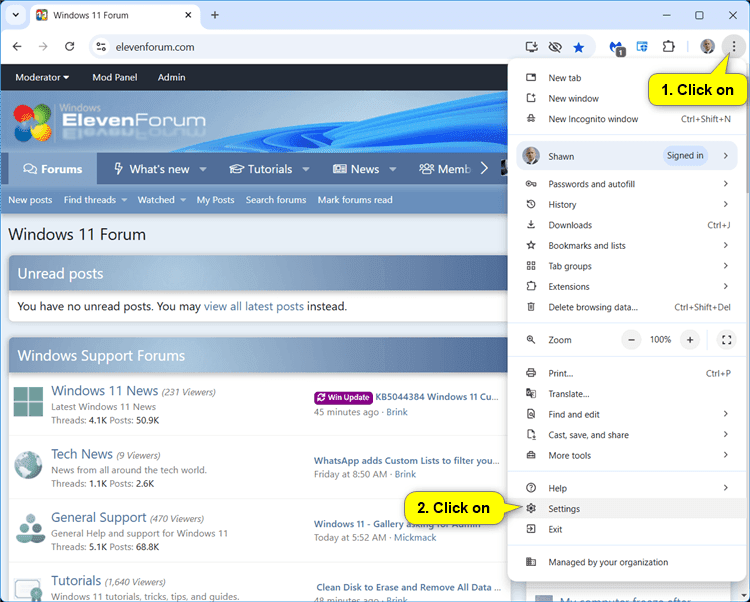Click the profile avatar in the toolbar

[707, 46]
